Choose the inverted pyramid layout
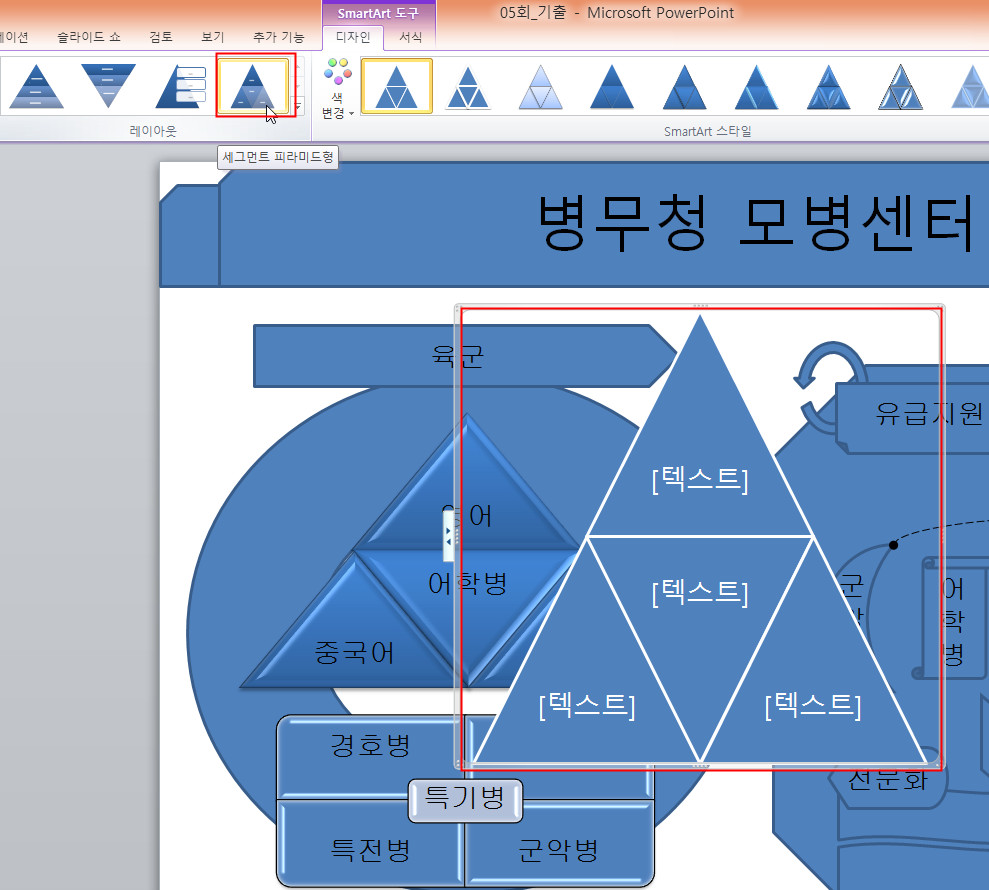The width and height of the screenshot is (989, 890). click(x=108, y=87)
